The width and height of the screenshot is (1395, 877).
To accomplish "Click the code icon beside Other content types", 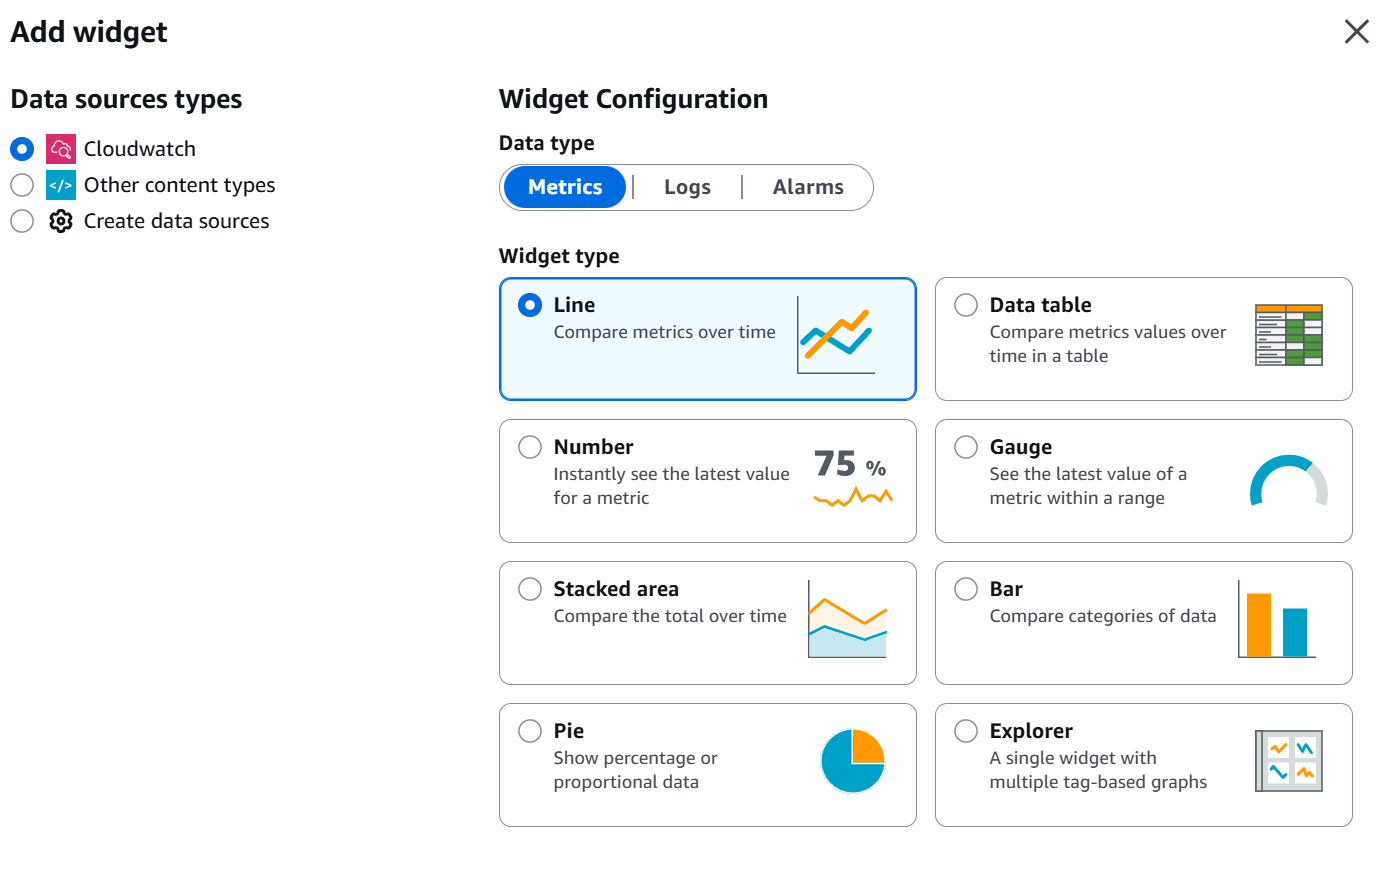I will pos(61,184).
